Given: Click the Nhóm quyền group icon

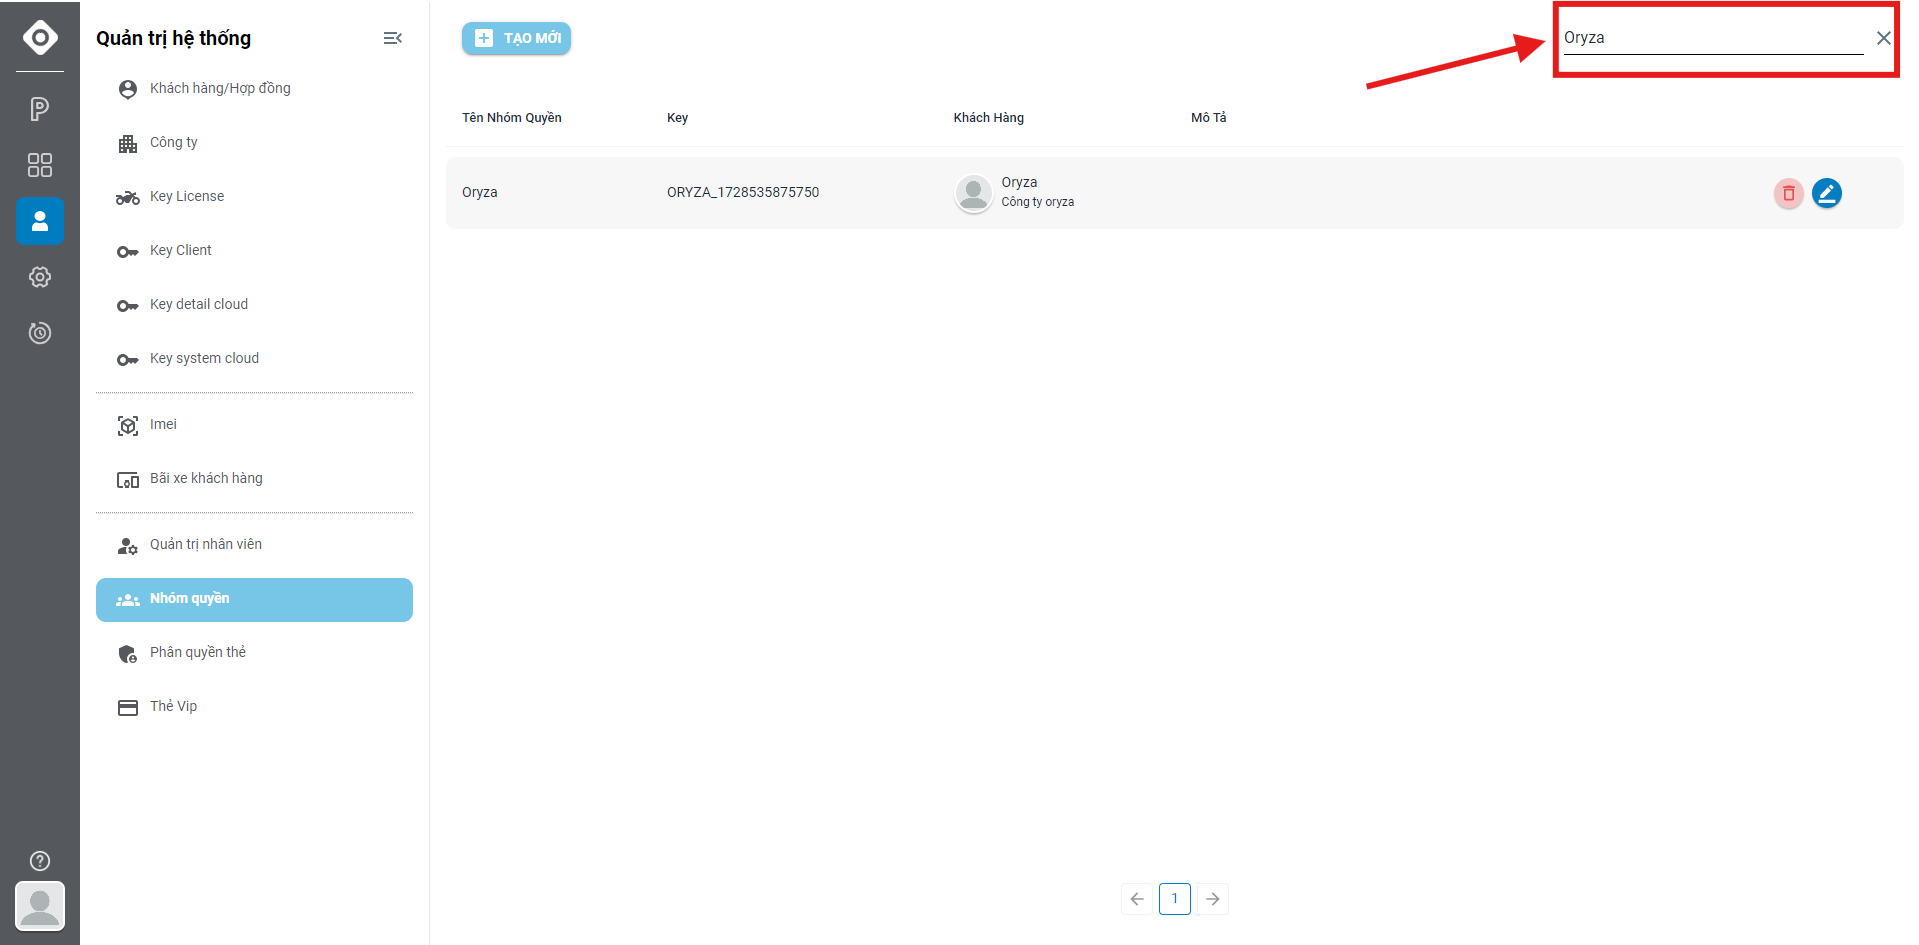Looking at the screenshot, I should point(128,600).
